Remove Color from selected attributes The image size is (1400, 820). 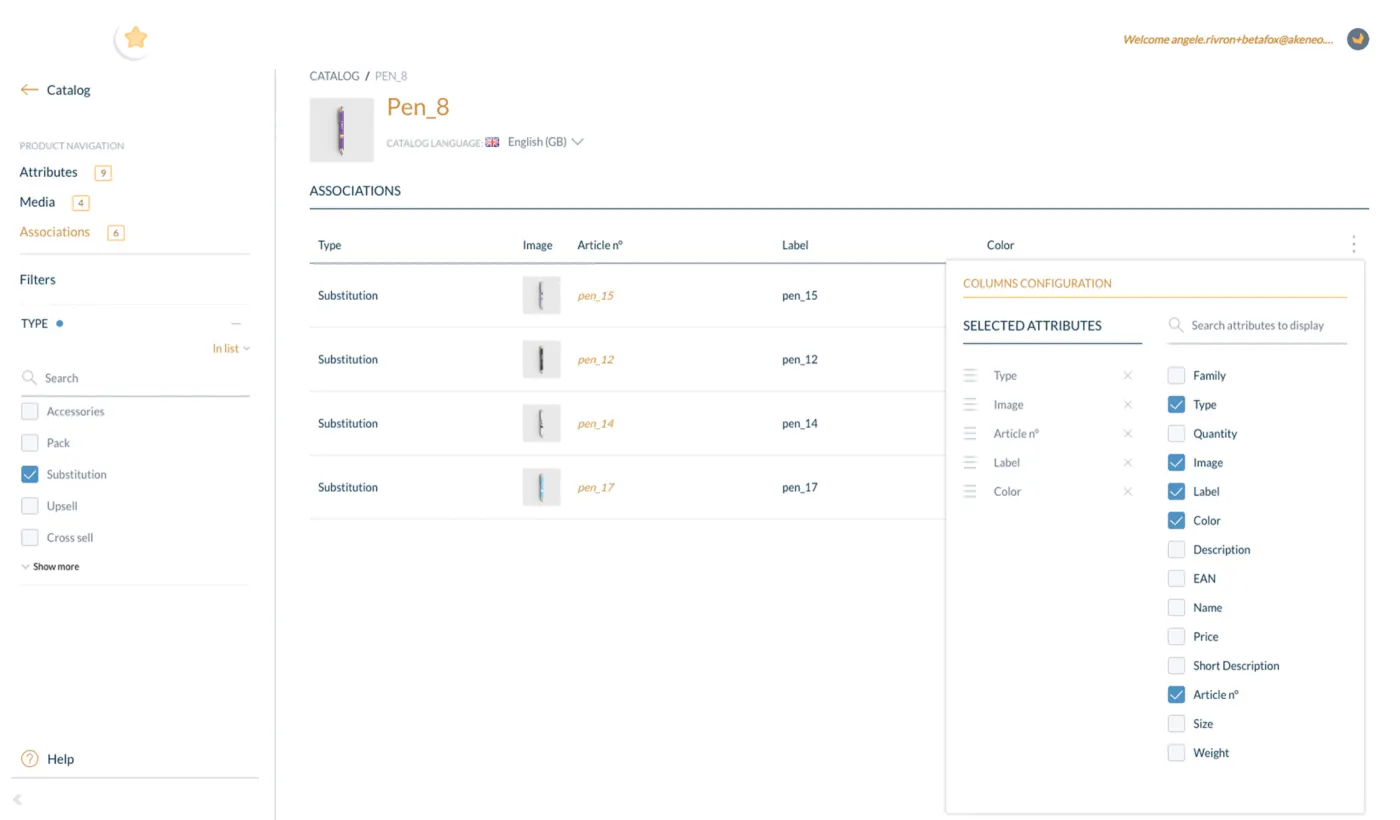[x=1128, y=492]
